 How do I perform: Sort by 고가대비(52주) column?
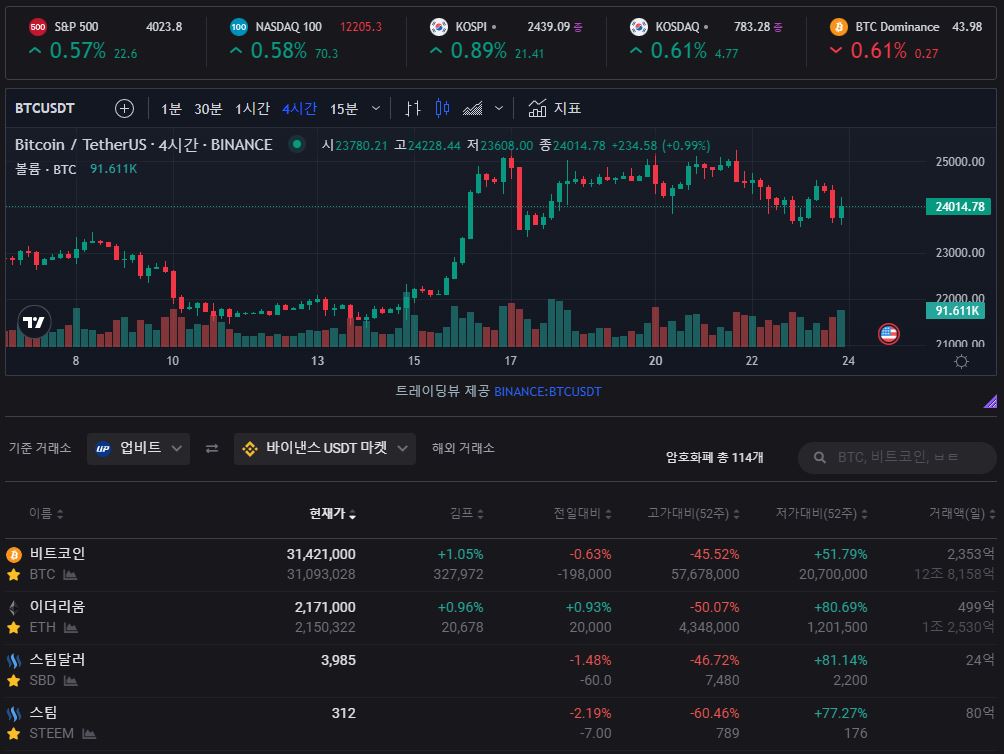click(x=694, y=513)
